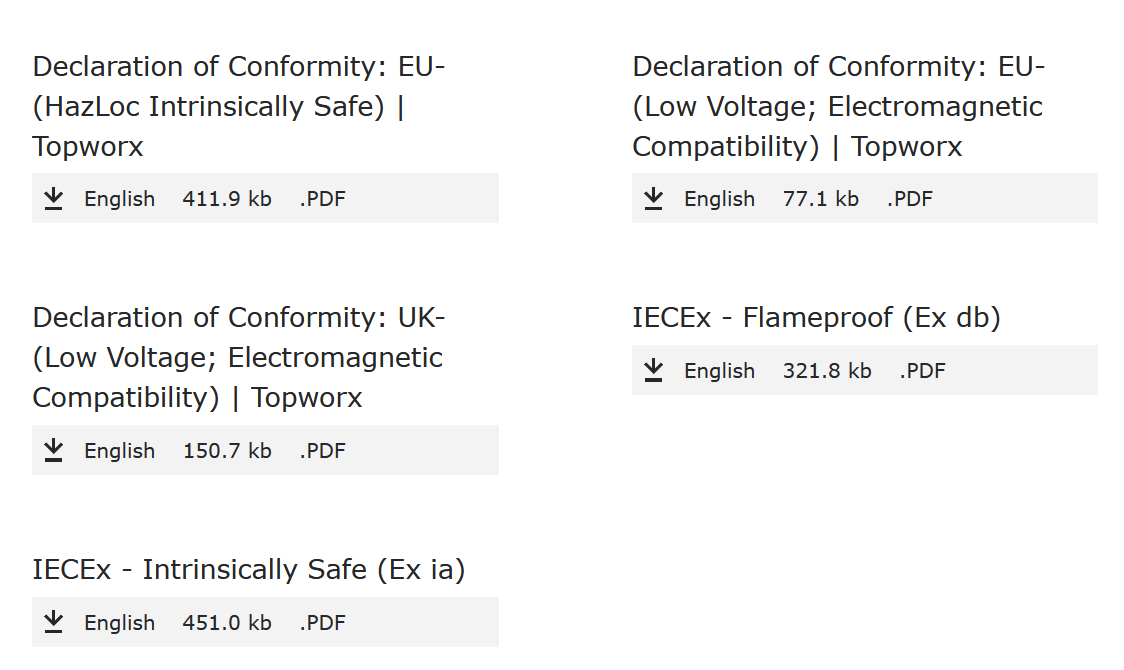Image resolution: width=1124 pixels, height=670 pixels.
Task: Click download icon for 77.1 kb PDF
Action: [x=654, y=199]
